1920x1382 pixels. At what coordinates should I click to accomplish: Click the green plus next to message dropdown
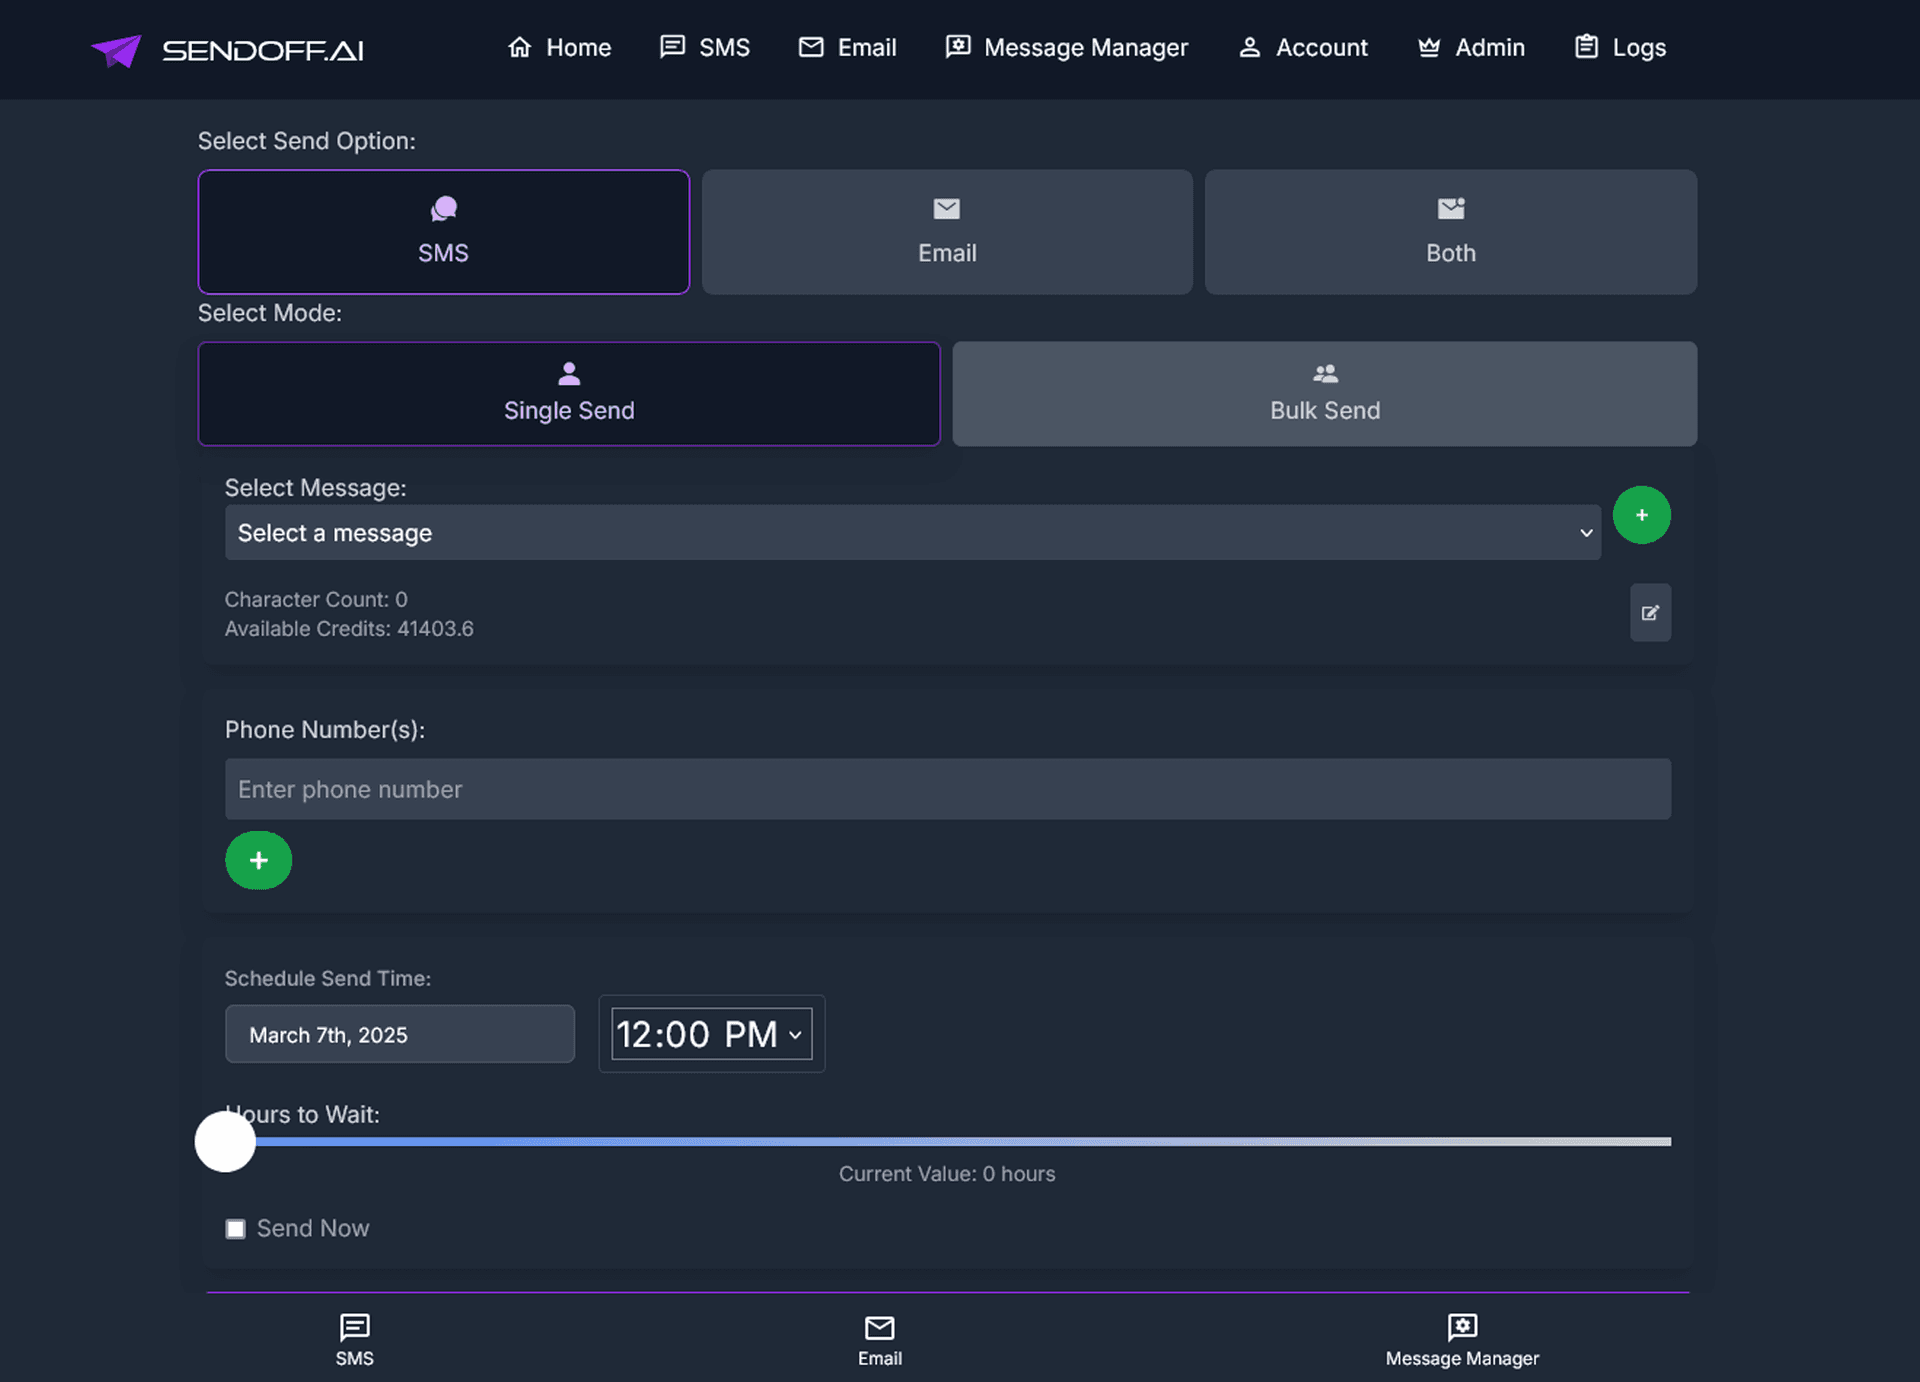click(1641, 515)
